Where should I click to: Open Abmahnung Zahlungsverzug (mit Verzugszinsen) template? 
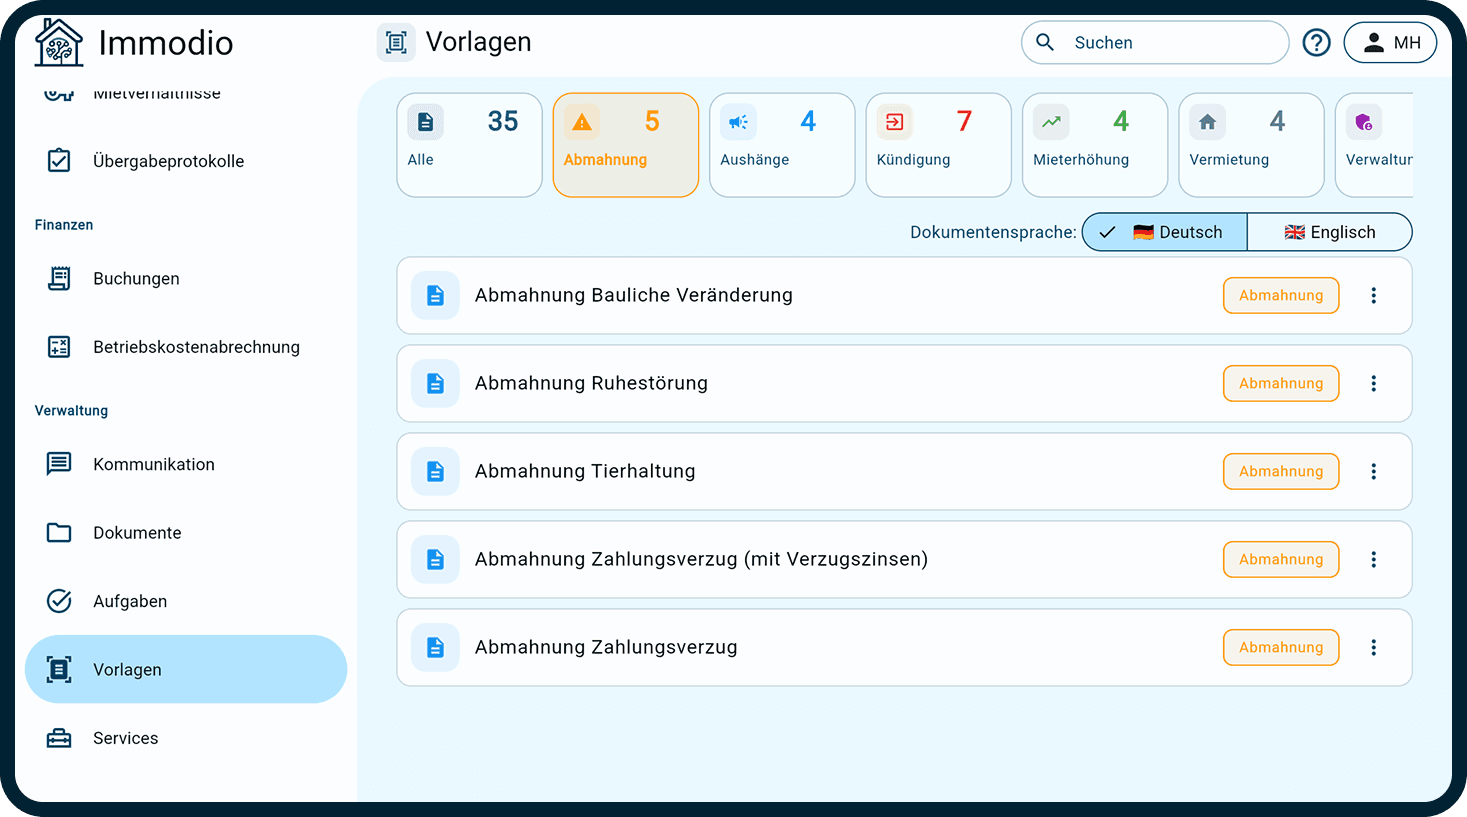point(904,560)
